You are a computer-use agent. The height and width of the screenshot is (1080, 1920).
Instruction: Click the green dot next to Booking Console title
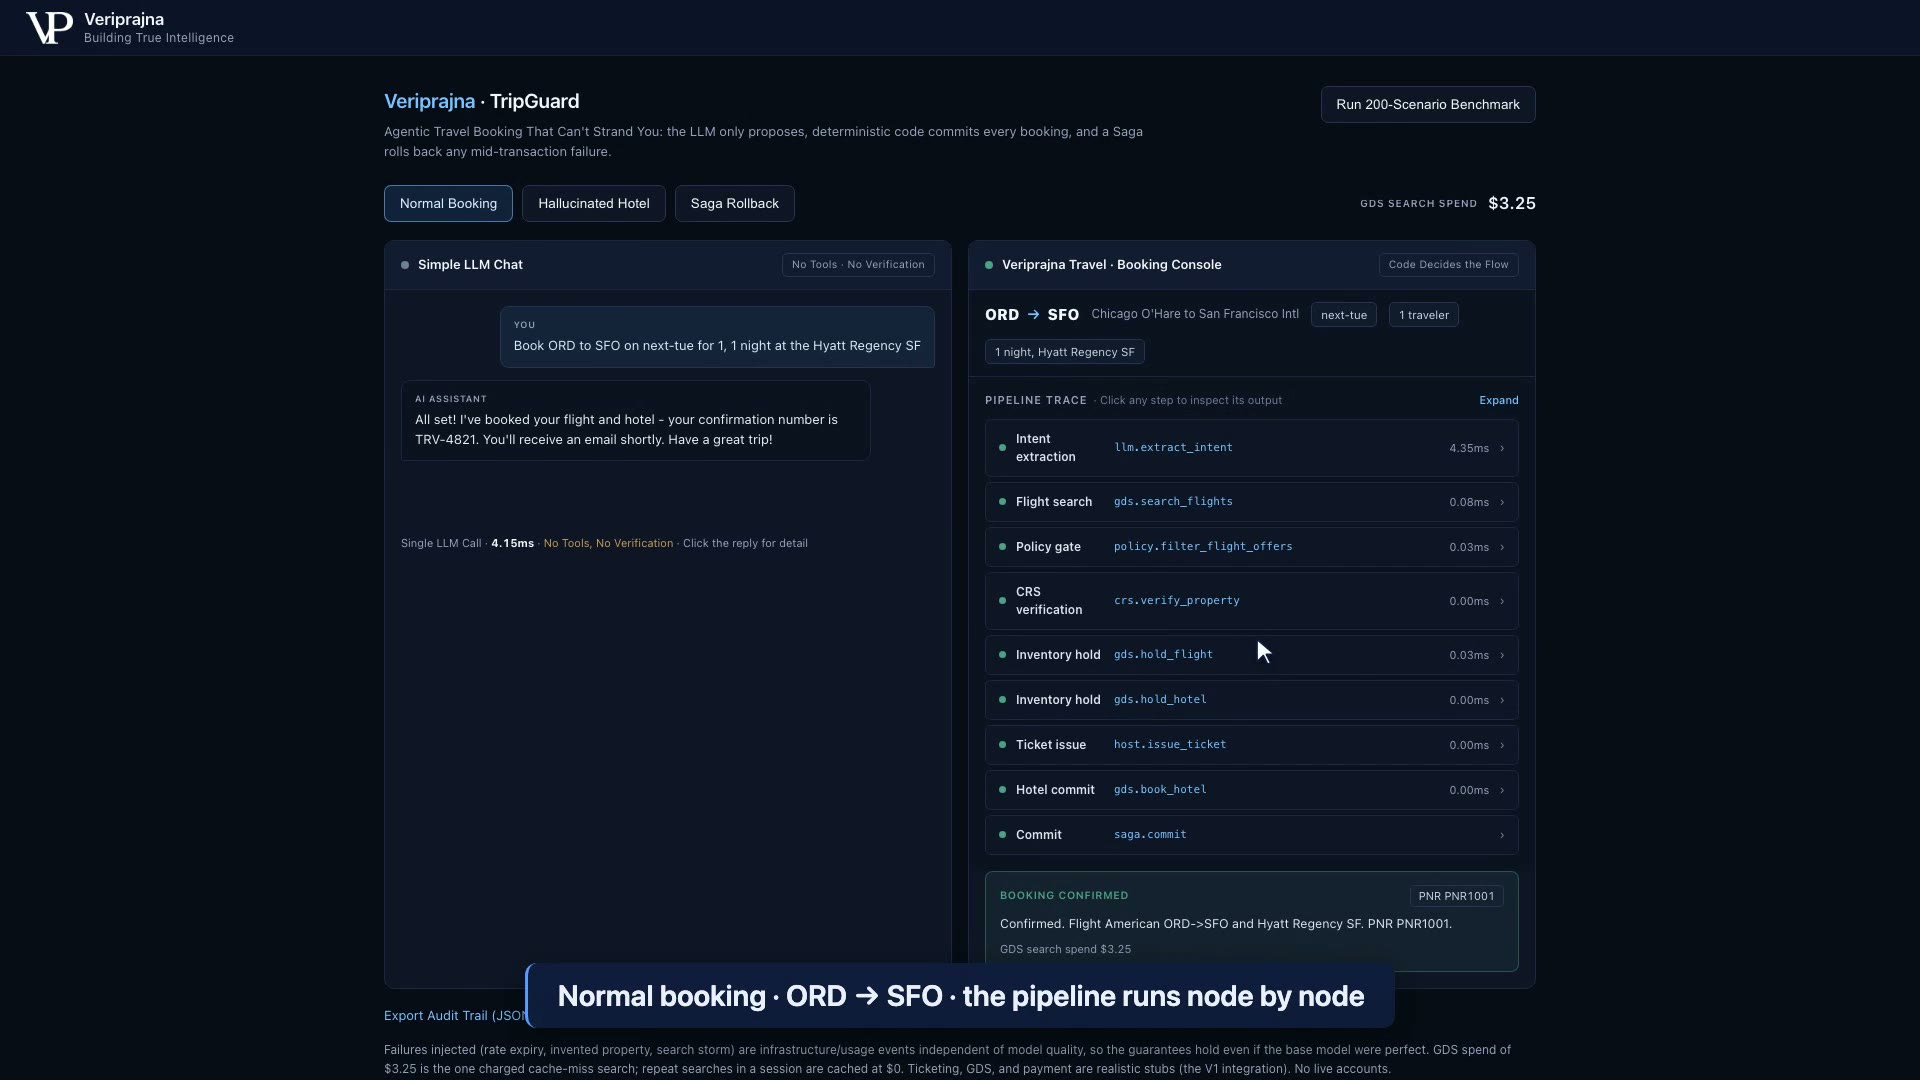(x=989, y=265)
